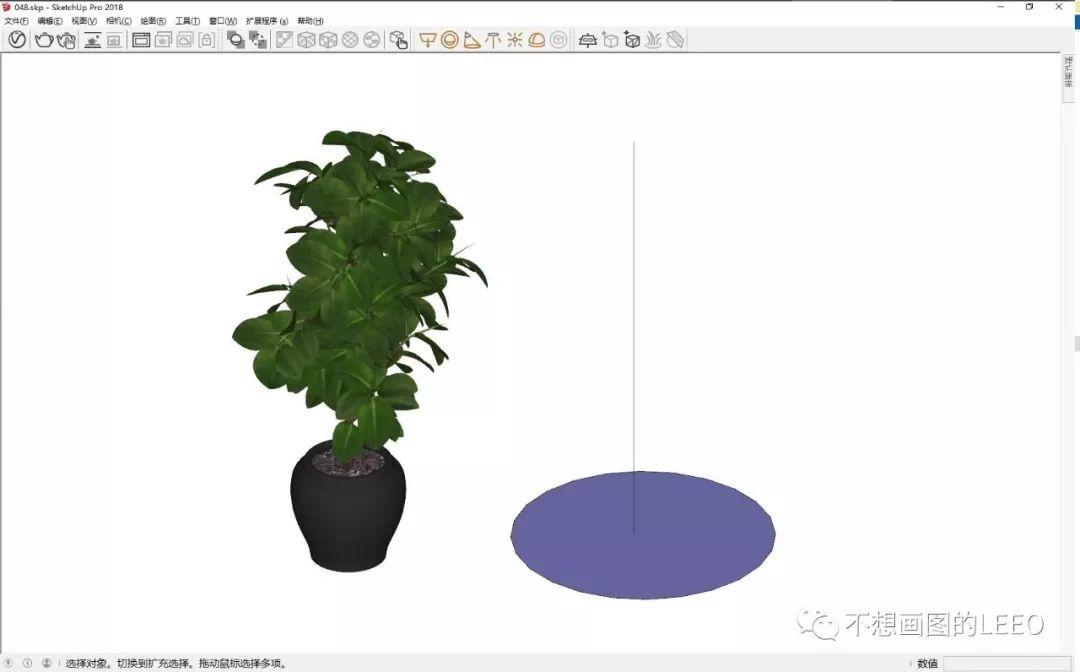This screenshot has height=672, width=1080.
Task: Click the geo-location status bar icon
Action: pyautogui.click(x=8, y=663)
